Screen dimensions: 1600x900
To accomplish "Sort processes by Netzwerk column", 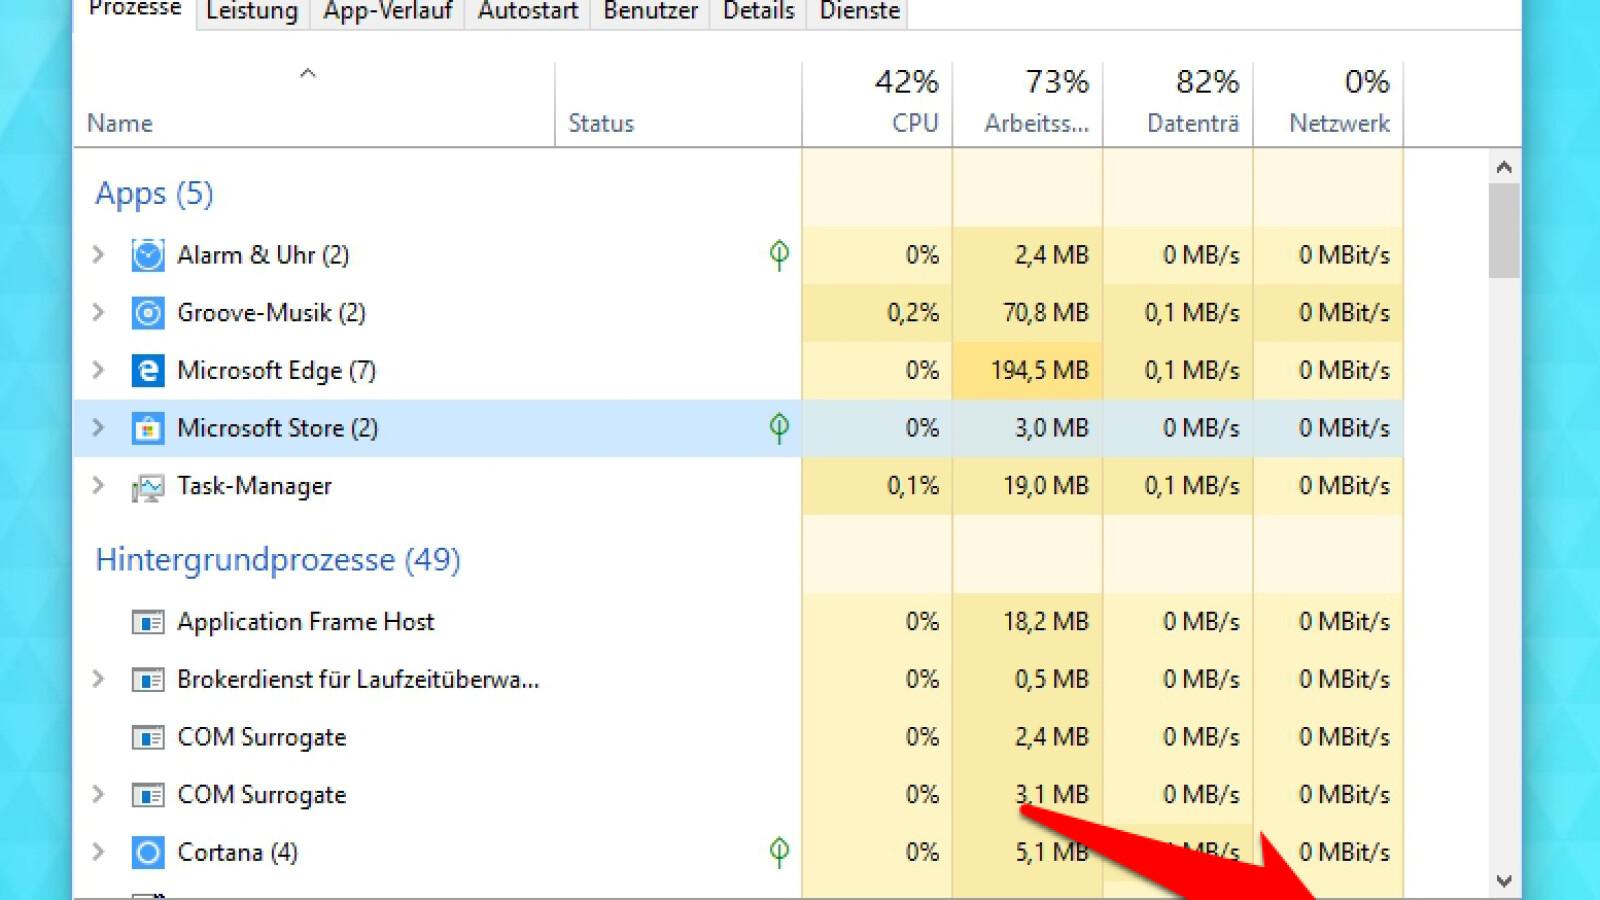I will pyautogui.click(x=1329, y=105).
